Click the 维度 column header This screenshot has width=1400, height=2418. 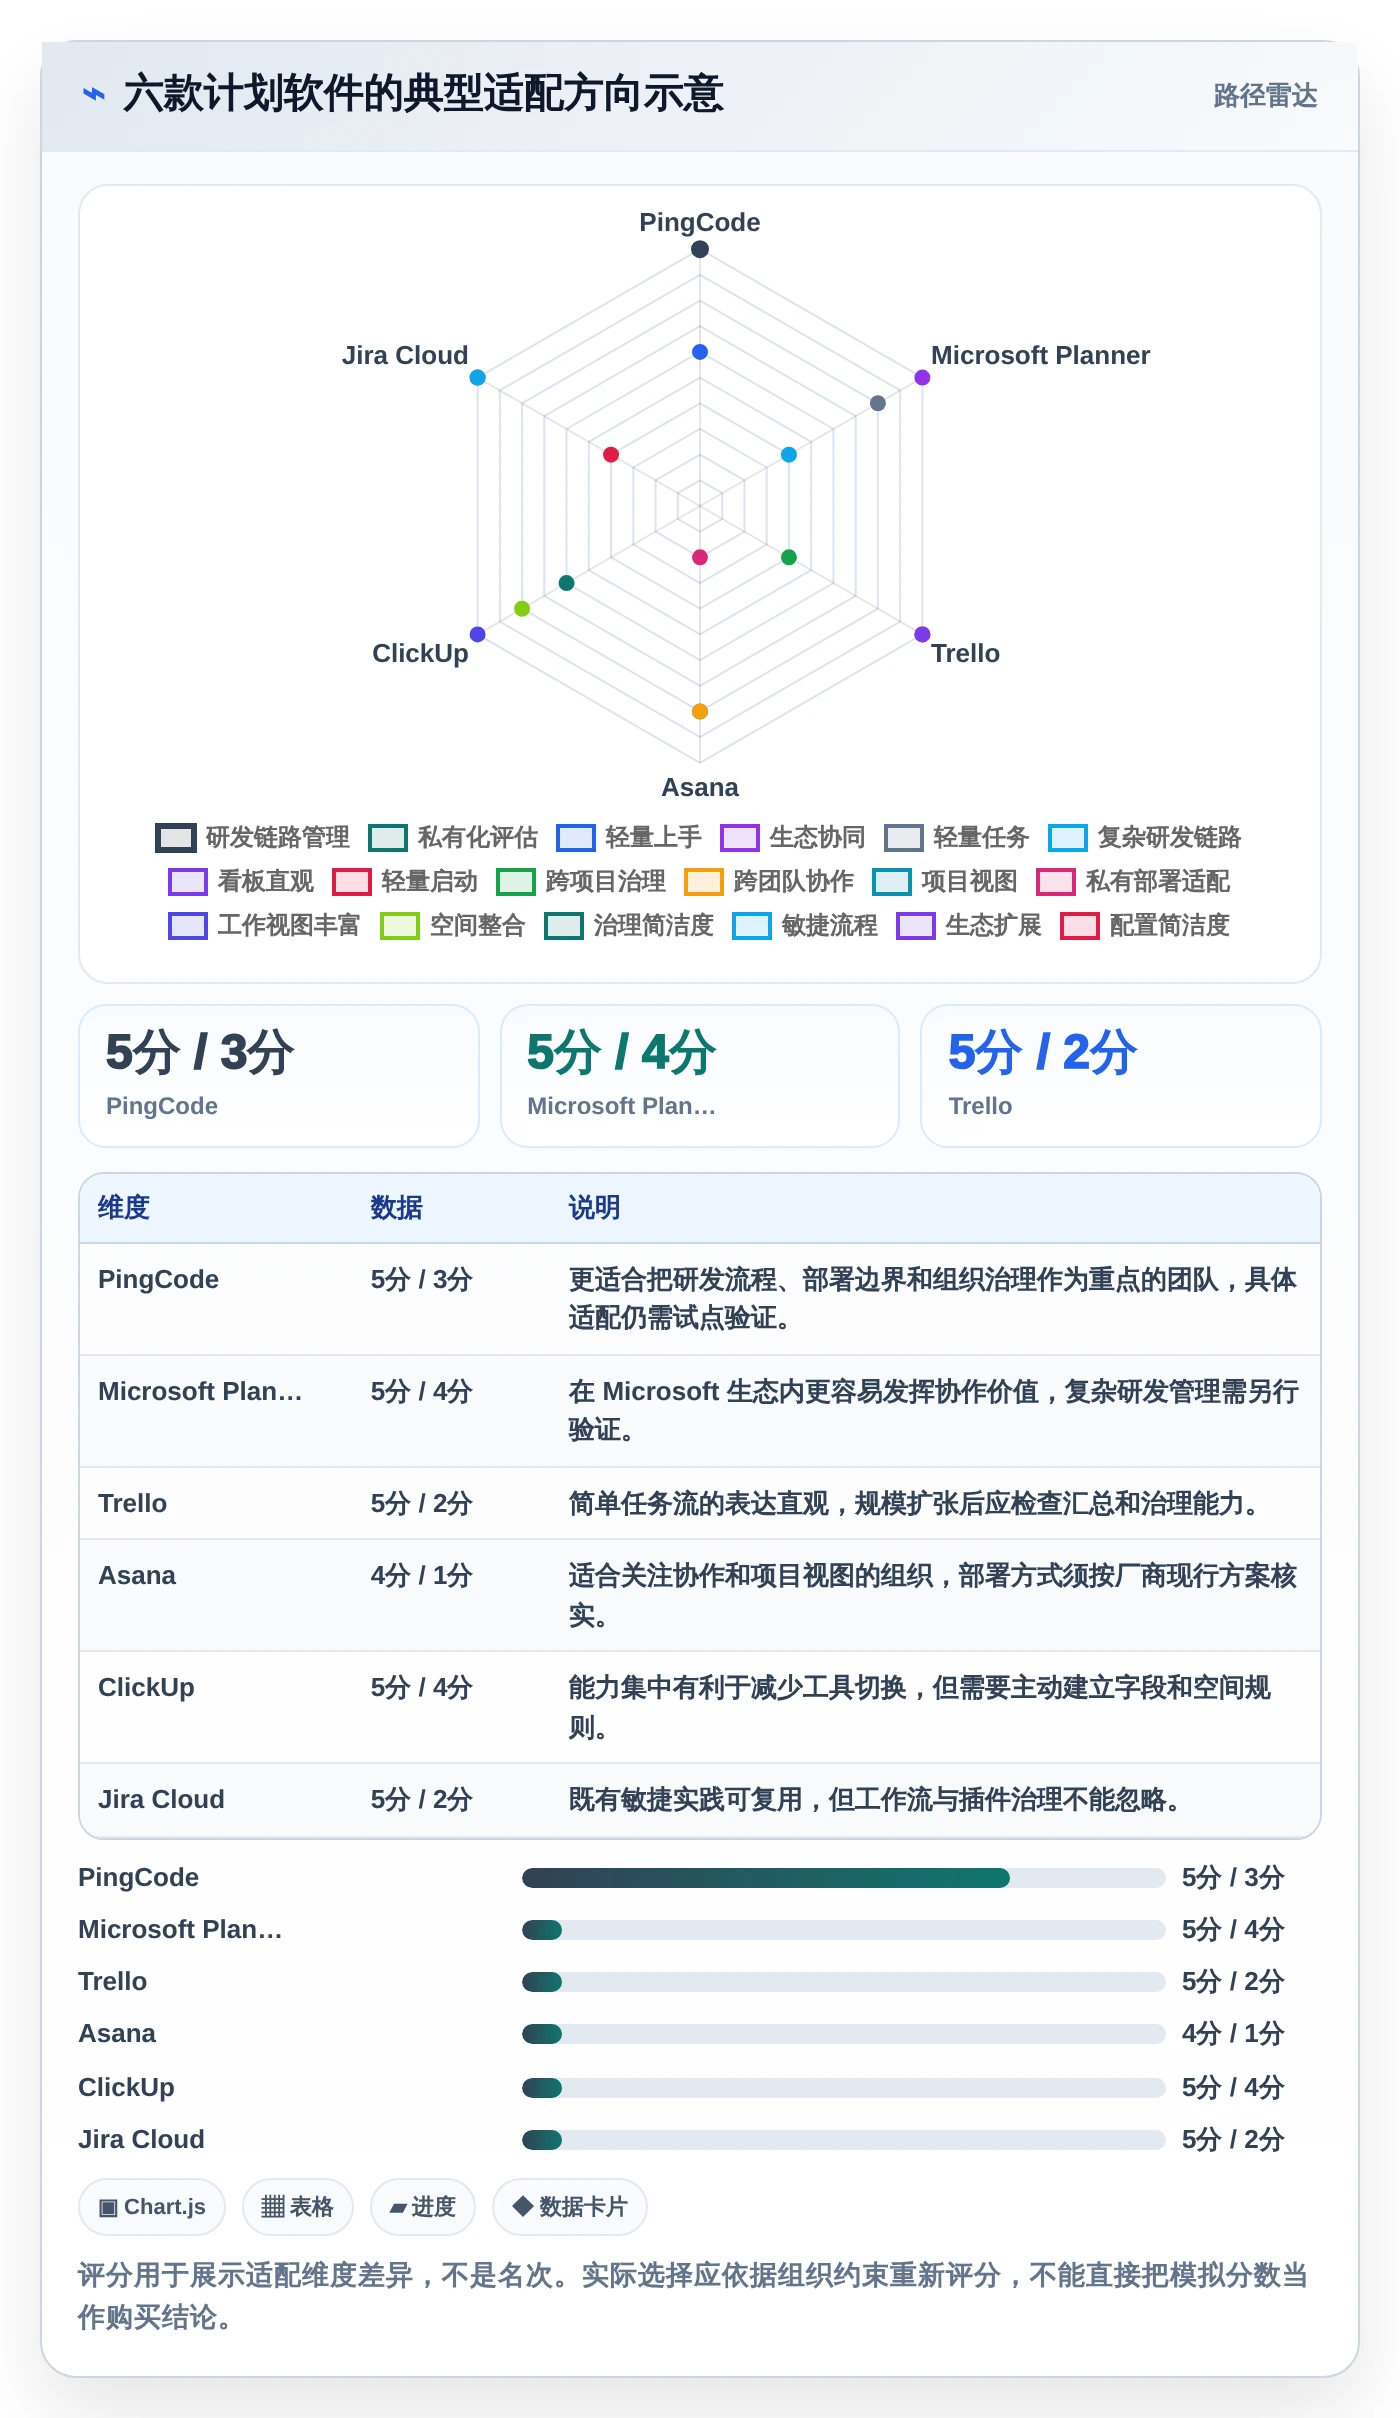coord(124,1207)
